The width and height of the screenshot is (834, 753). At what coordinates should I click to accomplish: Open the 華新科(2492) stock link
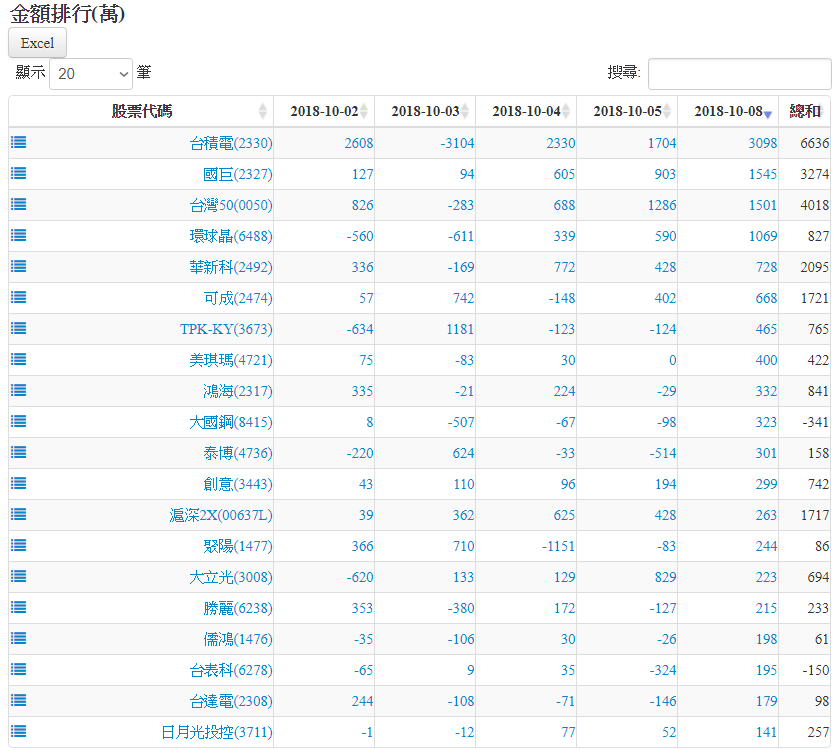coord(231,267)
